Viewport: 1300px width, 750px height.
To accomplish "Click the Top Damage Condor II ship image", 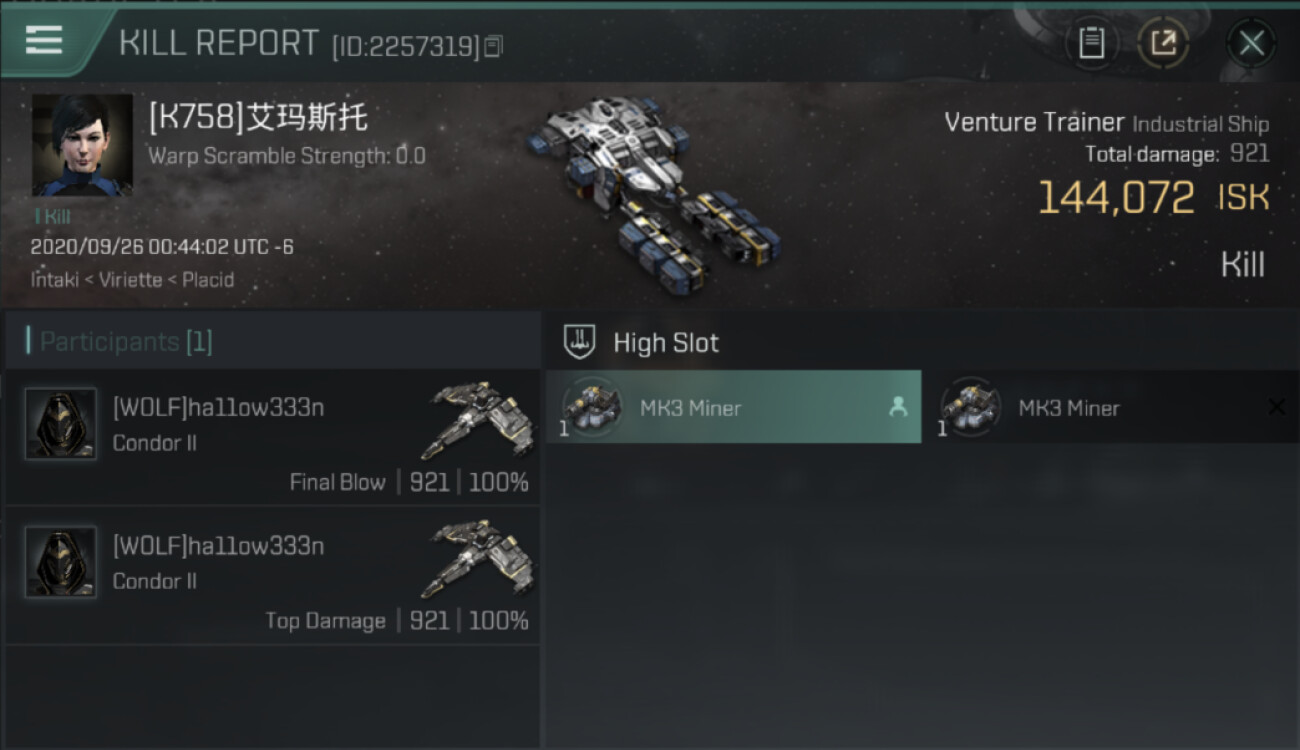I will pyautogui.click(x=477, y=557).
